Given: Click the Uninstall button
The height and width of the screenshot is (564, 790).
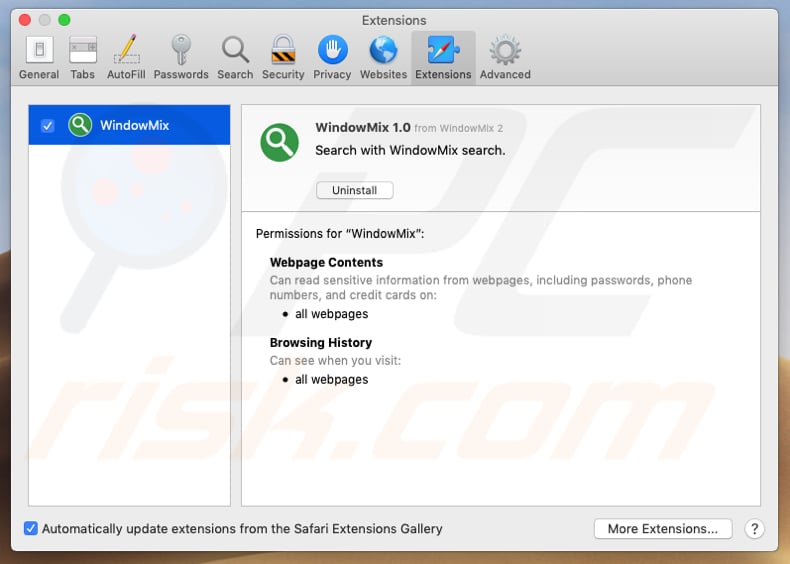Looking at the screenshot, I should [355, 190].
